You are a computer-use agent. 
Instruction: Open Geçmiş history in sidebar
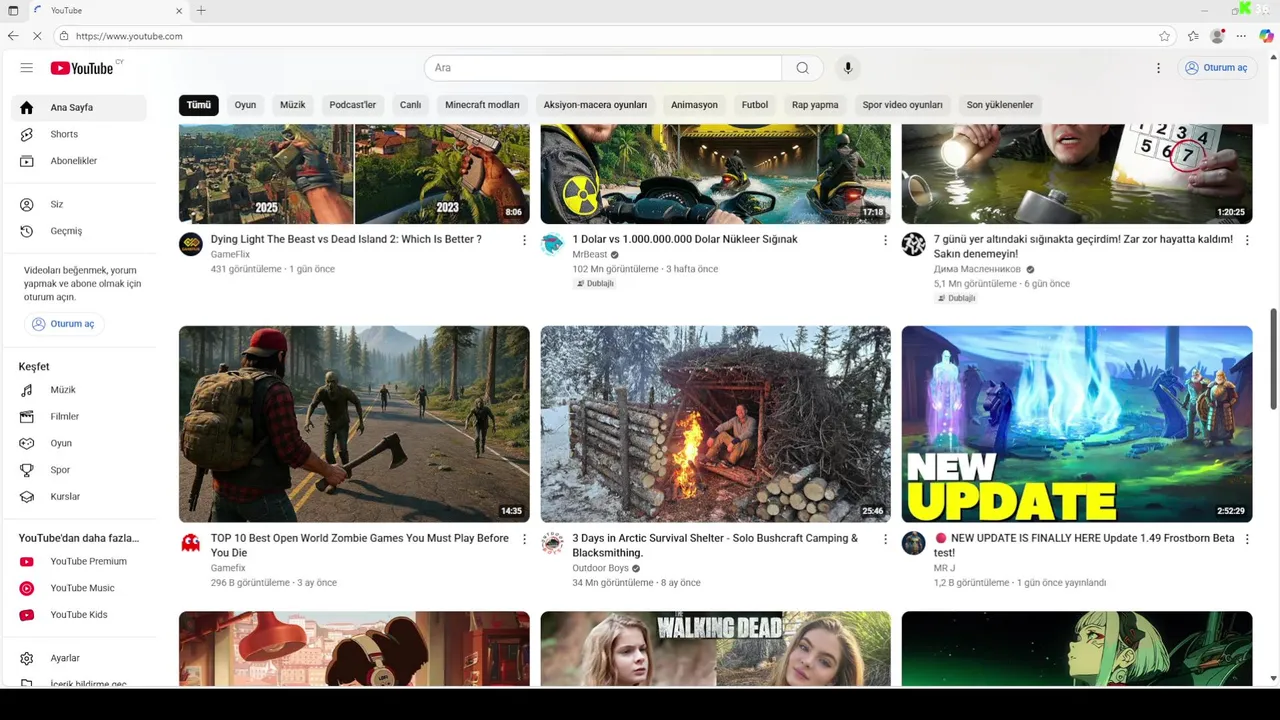[79, 231]
